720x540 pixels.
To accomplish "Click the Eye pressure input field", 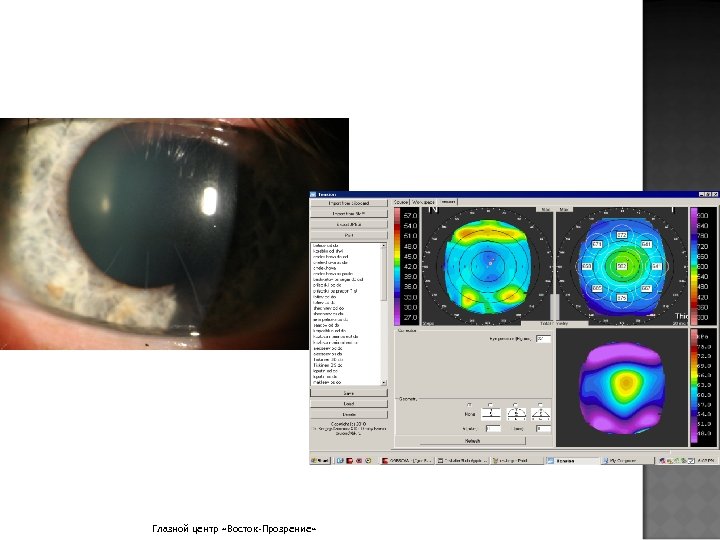I will (x=543, y=339).
